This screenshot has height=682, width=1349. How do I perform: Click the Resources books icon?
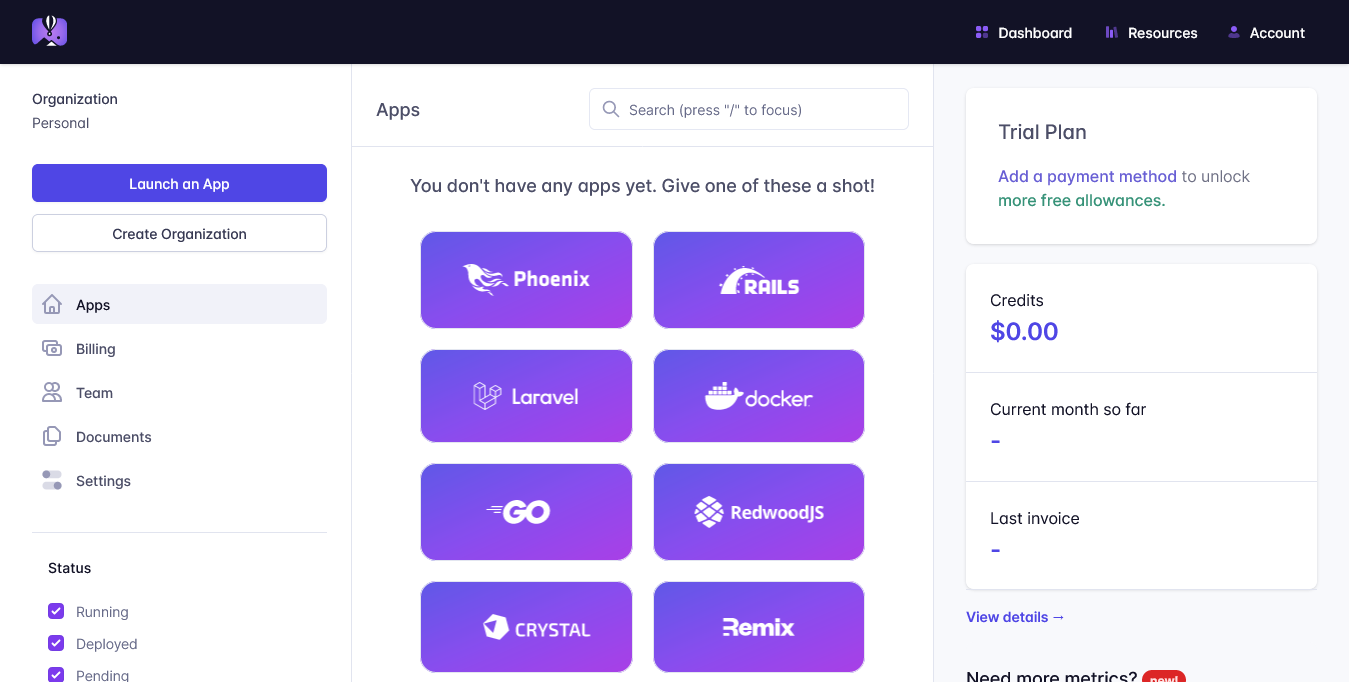point(1111,33)
